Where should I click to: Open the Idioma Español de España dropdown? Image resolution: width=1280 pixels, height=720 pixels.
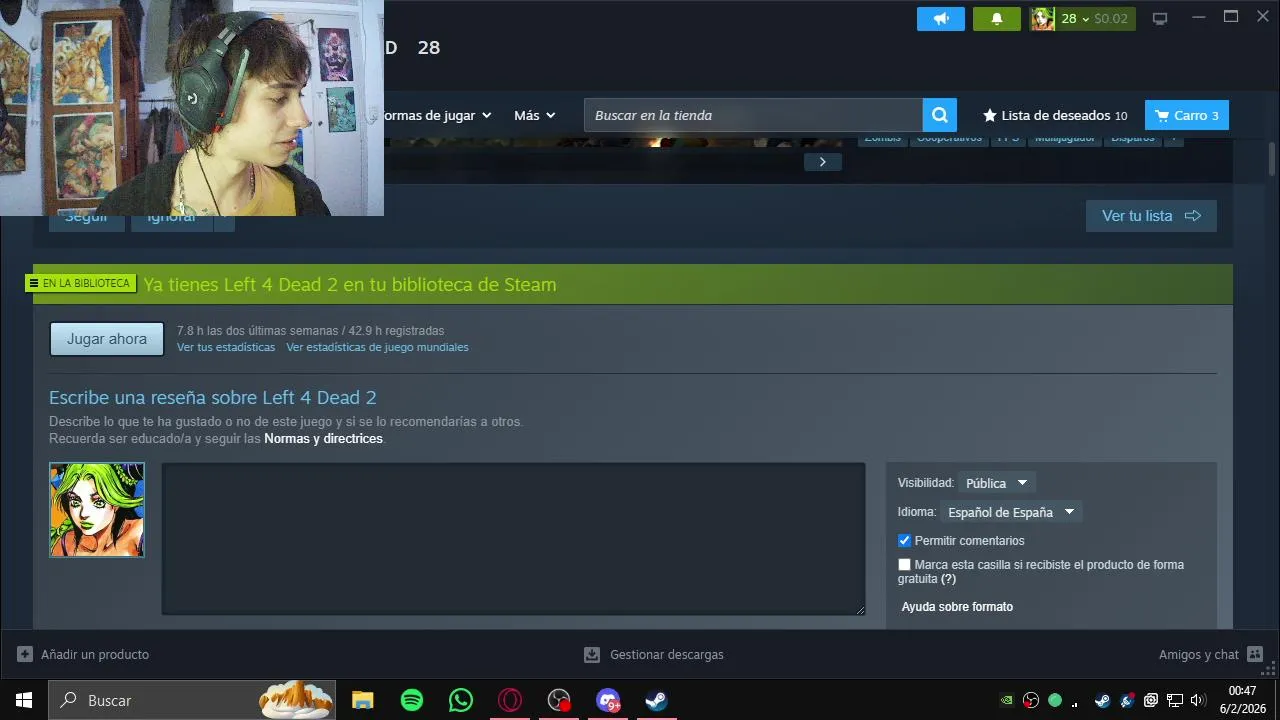coord(1011,512)
